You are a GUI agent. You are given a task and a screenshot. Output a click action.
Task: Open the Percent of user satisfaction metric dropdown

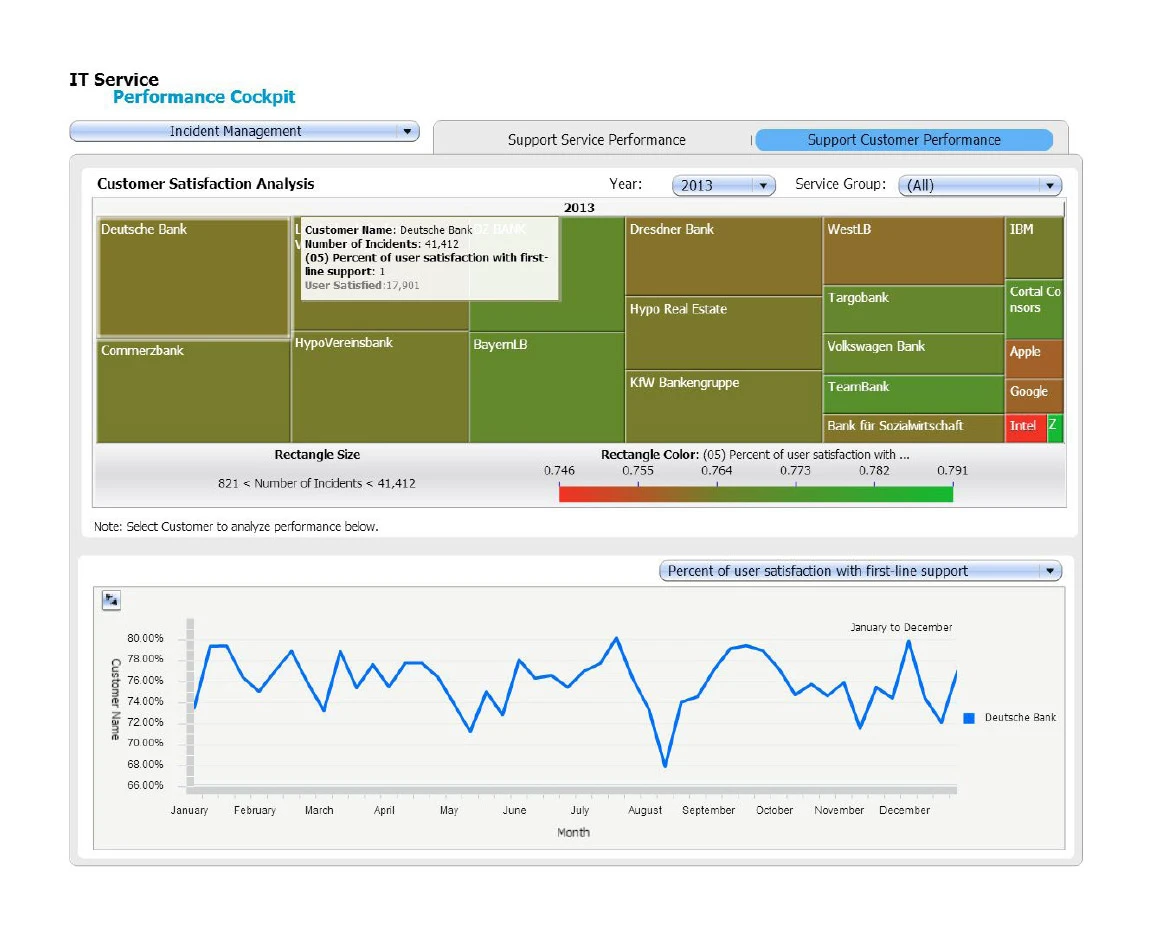pyautogui.click(x=860, y=571)
